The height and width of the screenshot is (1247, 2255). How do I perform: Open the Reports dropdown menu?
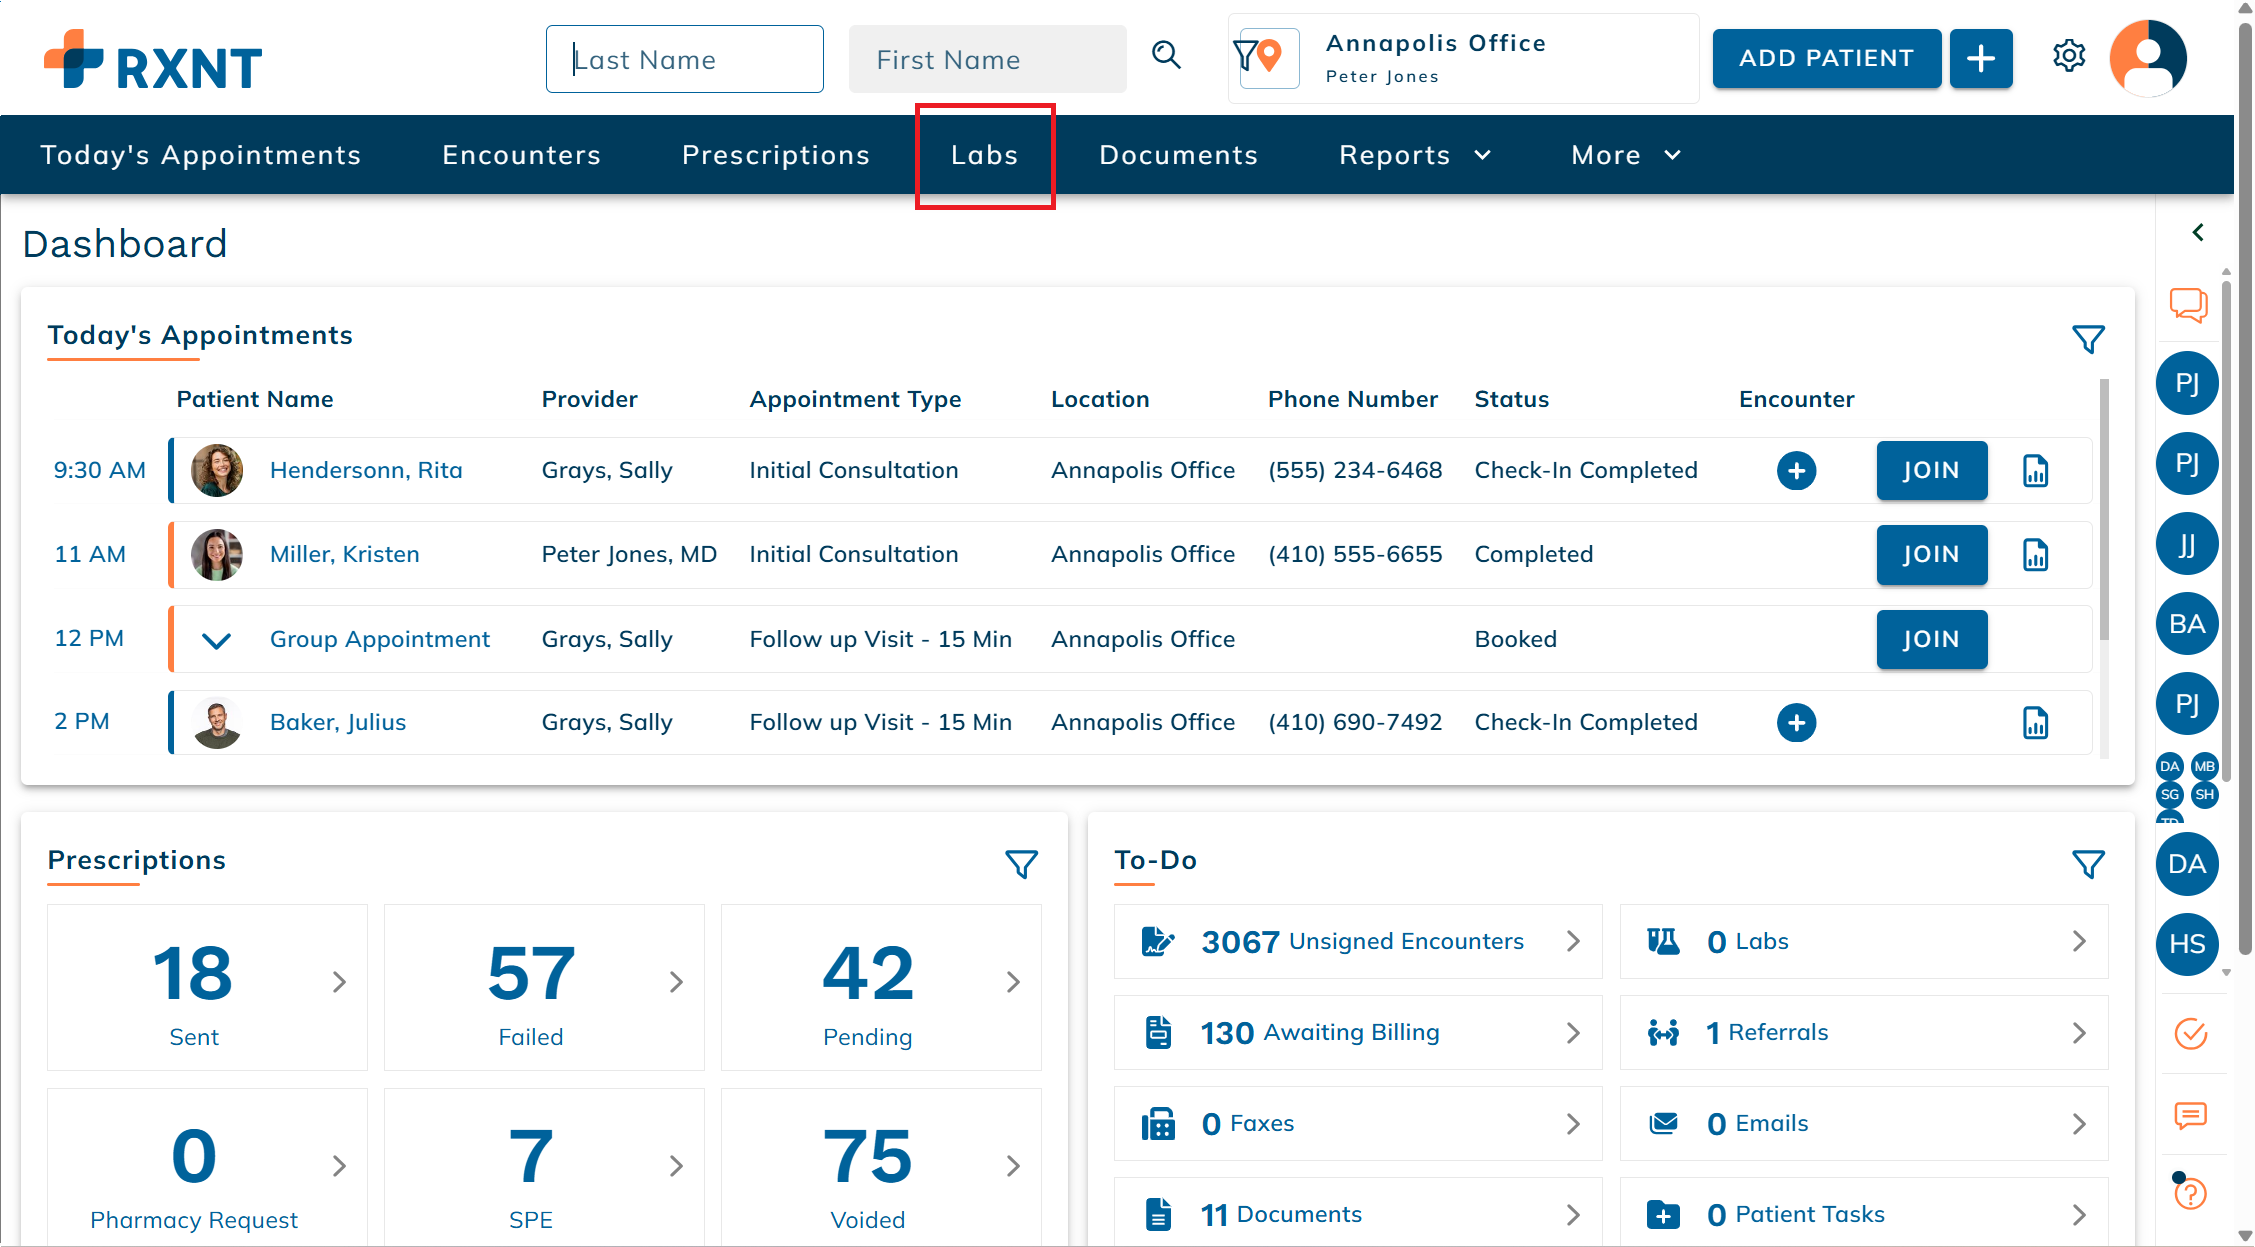[1414, 155]
